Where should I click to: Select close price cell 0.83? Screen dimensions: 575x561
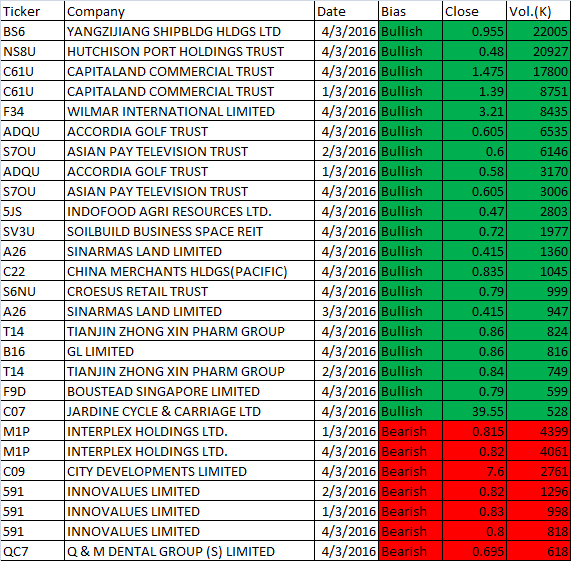click(x=475, y=511)
